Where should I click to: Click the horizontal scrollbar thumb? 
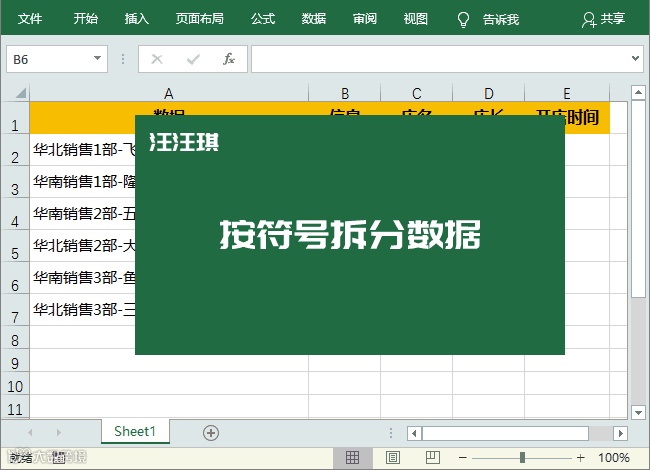click(505, 434)
